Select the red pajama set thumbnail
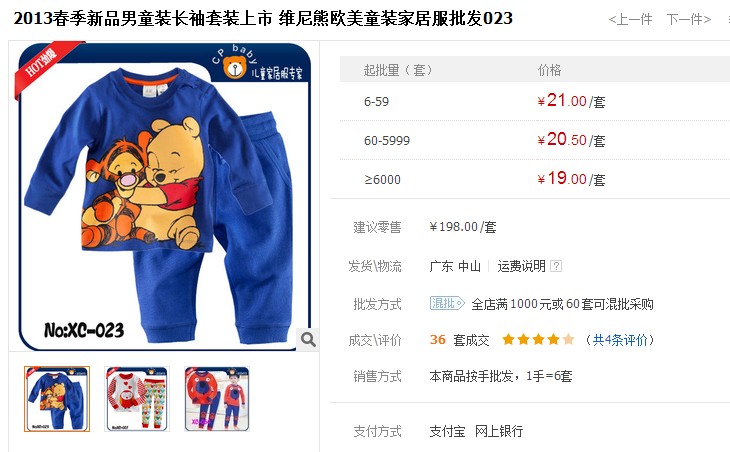Viewport: 730px width, 452px height. [x=217, y=399]
